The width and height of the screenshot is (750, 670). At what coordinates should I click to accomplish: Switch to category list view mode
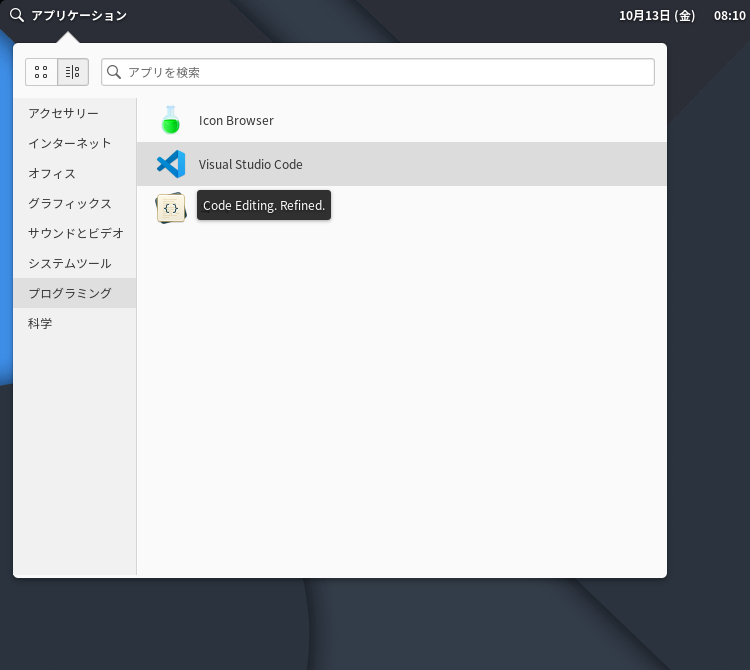tap(73, 72)
